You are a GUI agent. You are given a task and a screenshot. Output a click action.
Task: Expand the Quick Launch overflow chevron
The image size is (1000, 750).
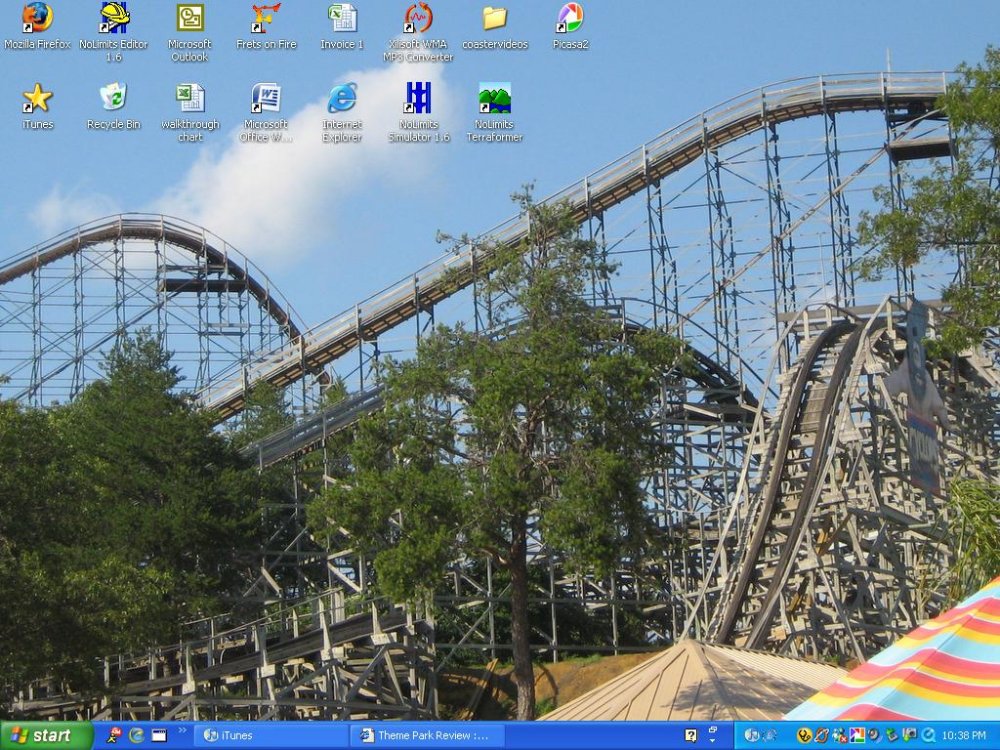pos(181,730)
